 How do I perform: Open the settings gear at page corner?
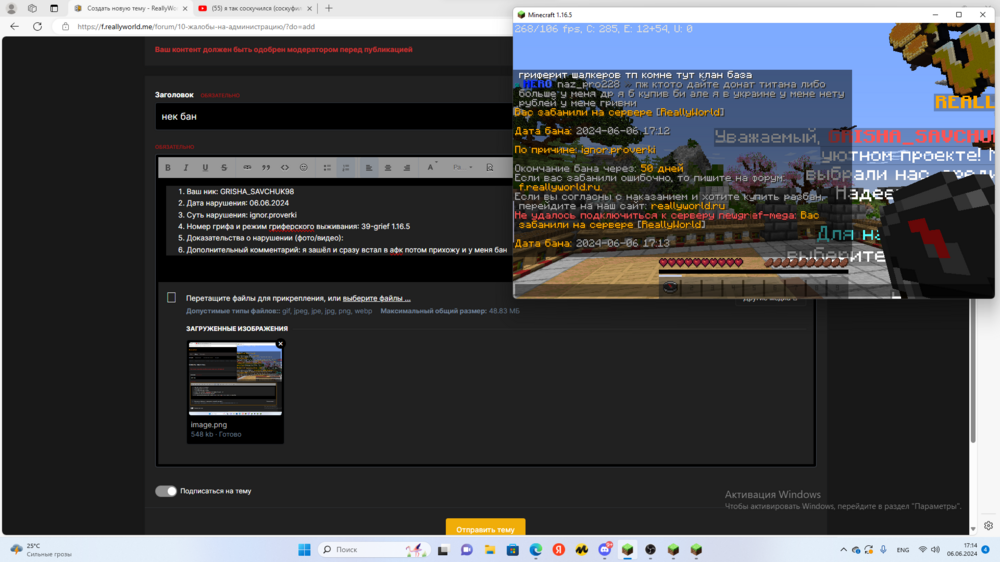pos(988,526)
